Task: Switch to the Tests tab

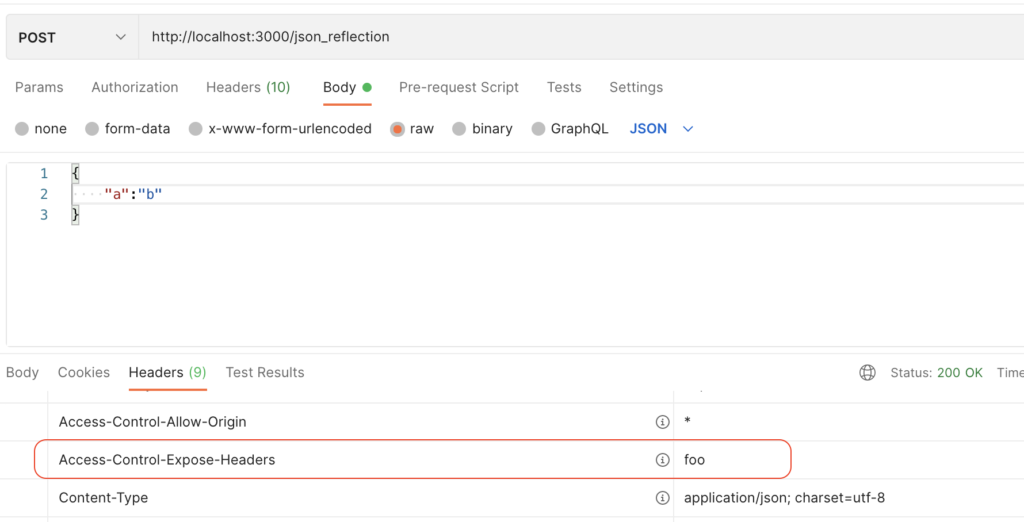Action: (564, 88)
